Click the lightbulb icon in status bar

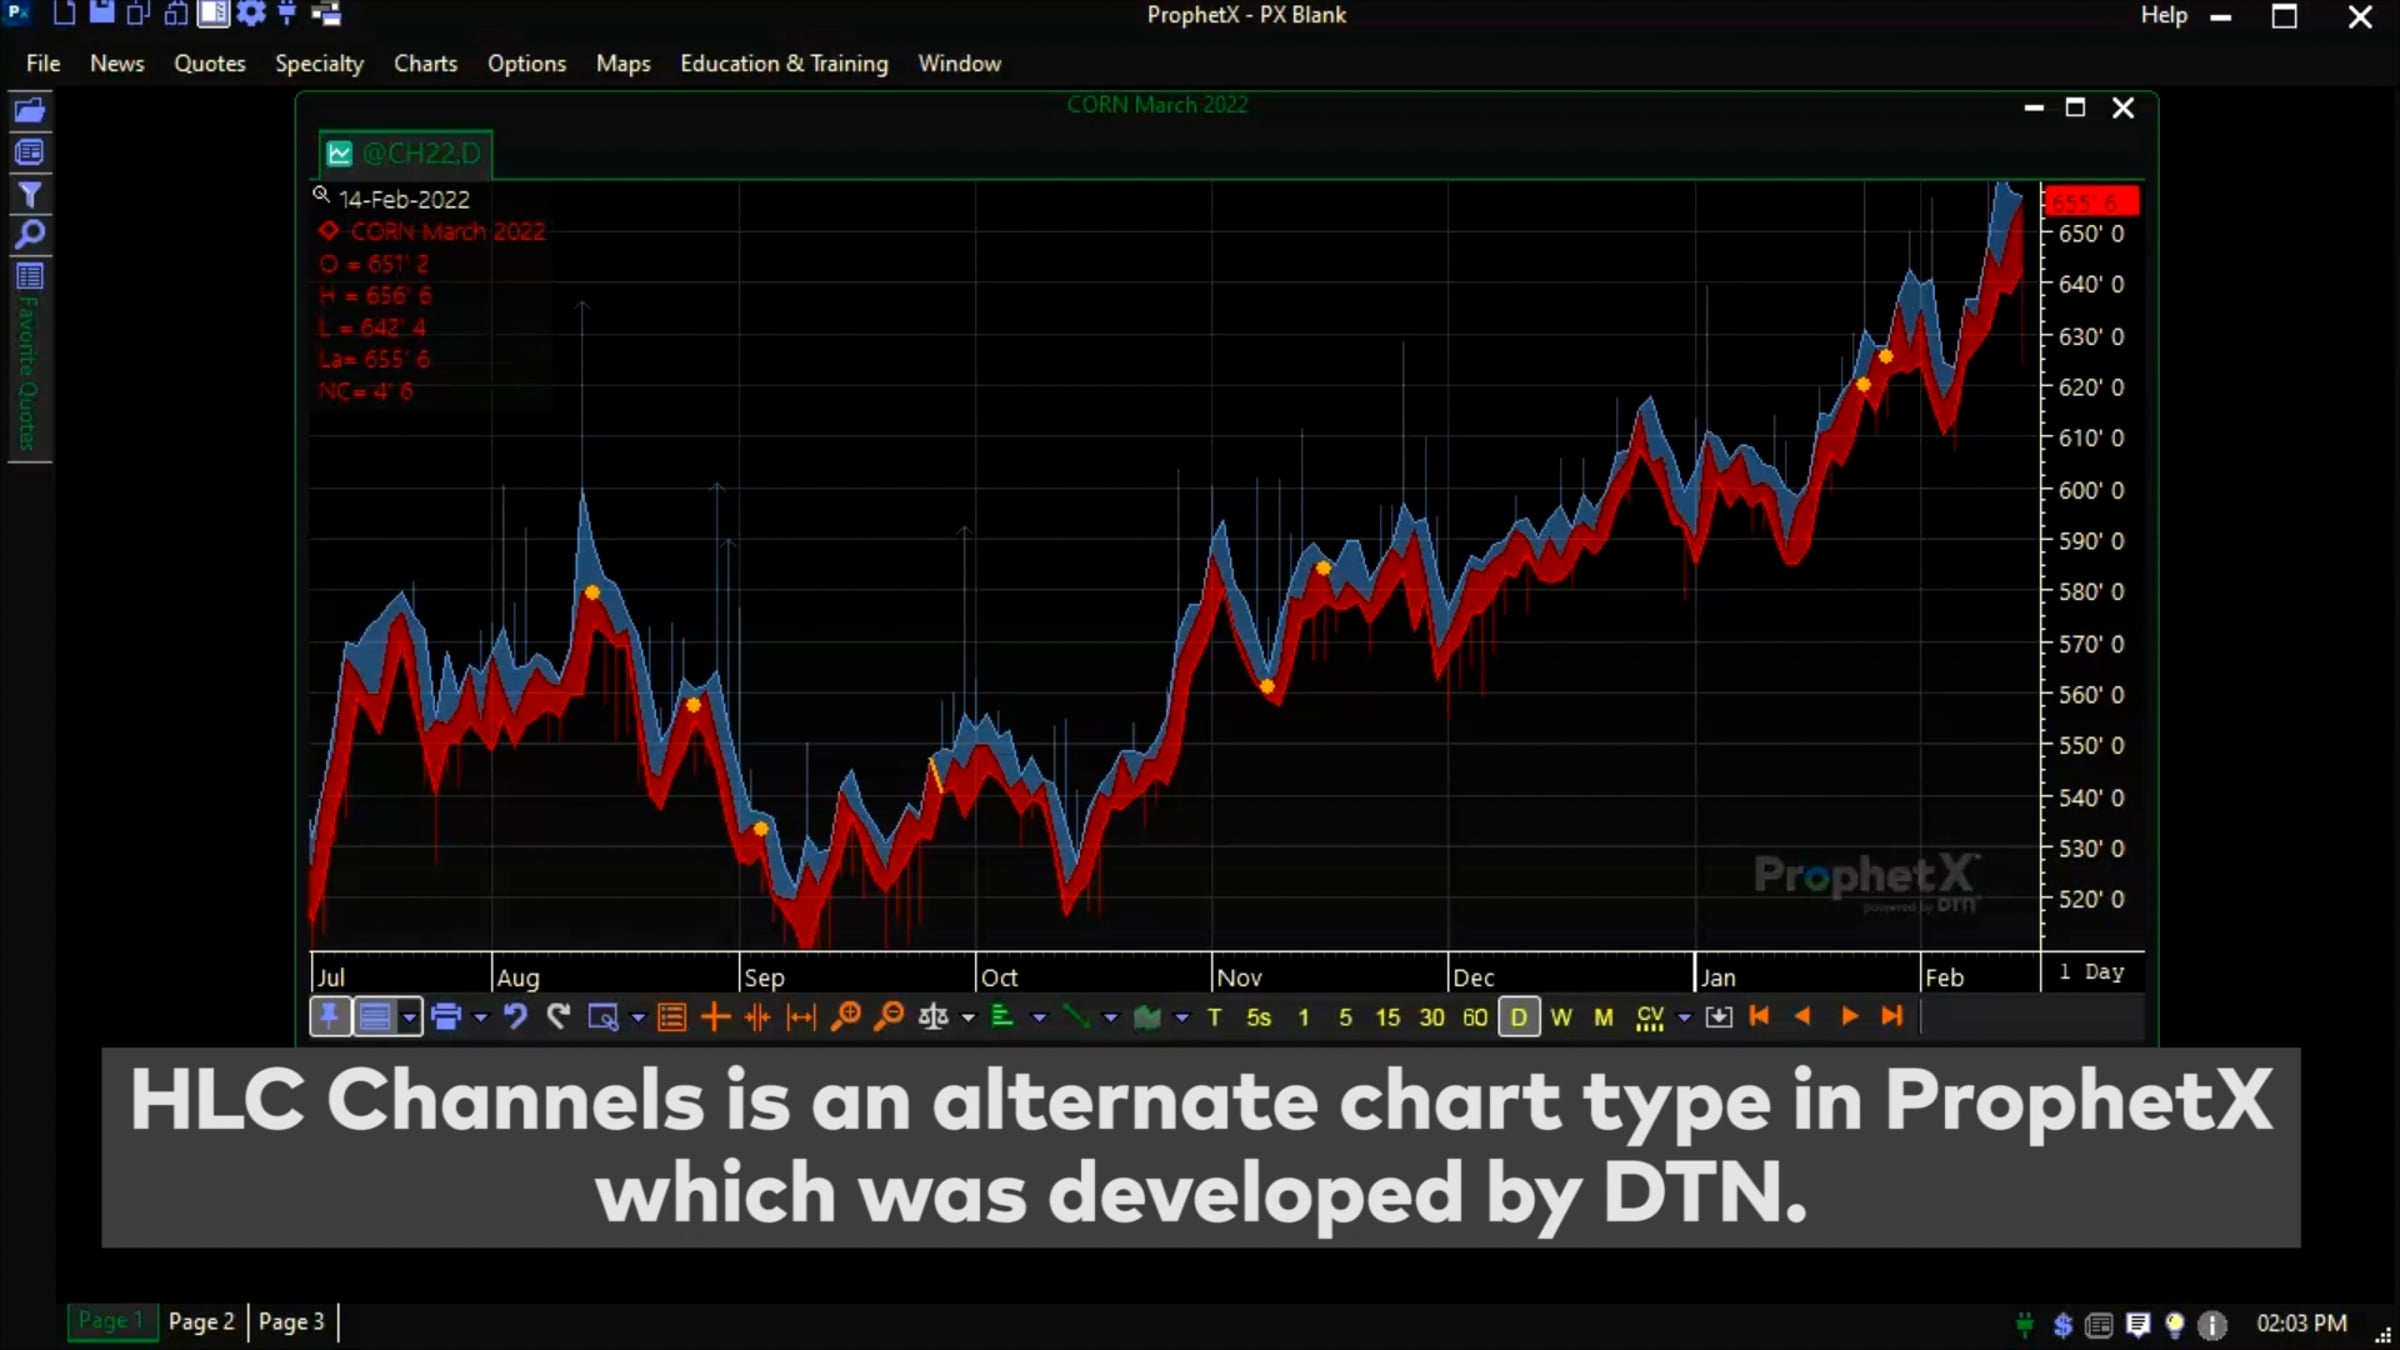click(x=2174, y=1325)
